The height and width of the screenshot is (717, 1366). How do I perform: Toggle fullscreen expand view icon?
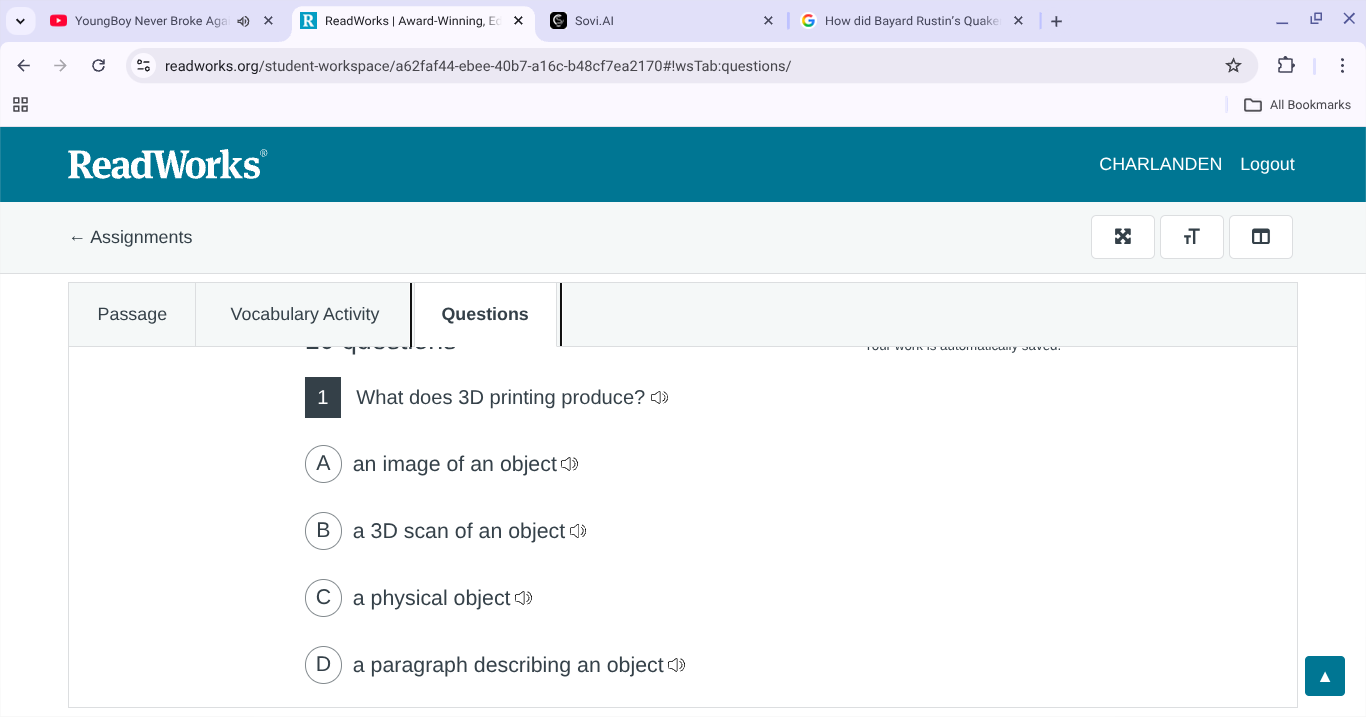[1122, 237]
